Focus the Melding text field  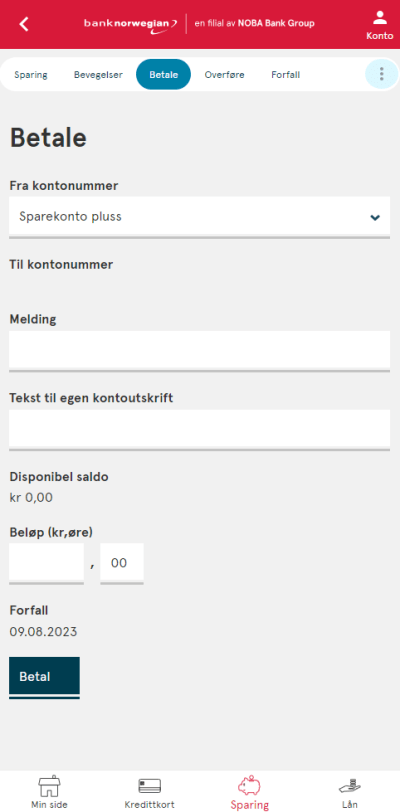(199, 350)
